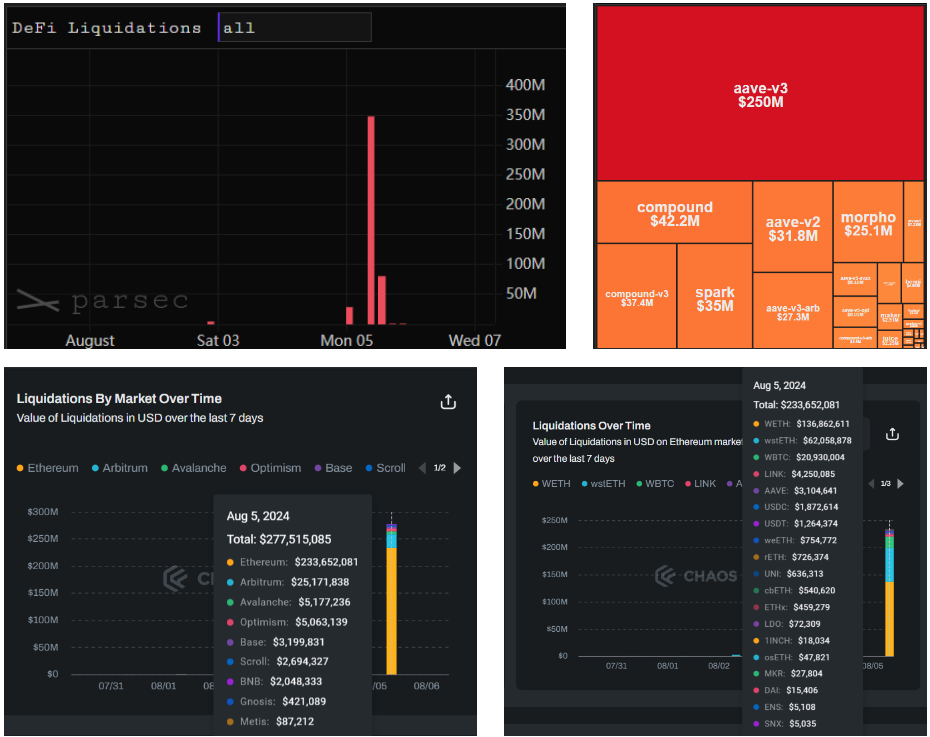The height and width of the screenshot is (737, 930).
Task: Click export icon on Liquidations By Market chart
Action: coord(448,402)
